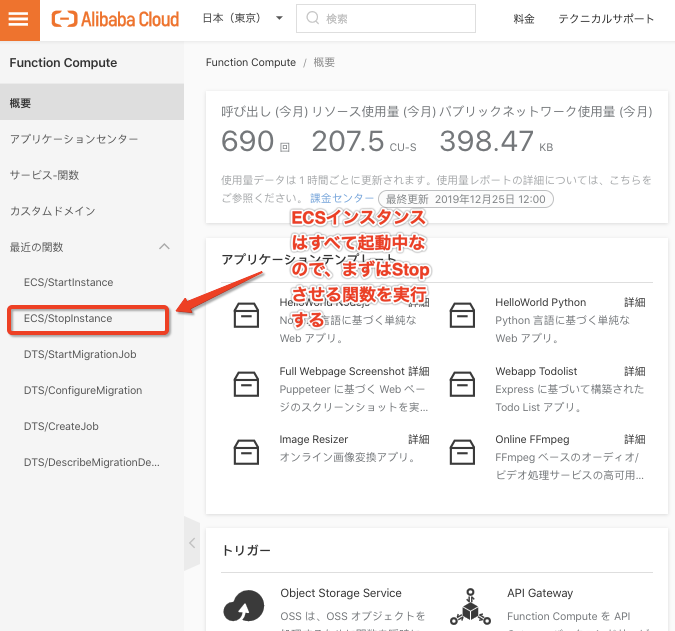Click the Alibaba Cloud logo
This screenshot has height=631, width=675.
[116, 19]
